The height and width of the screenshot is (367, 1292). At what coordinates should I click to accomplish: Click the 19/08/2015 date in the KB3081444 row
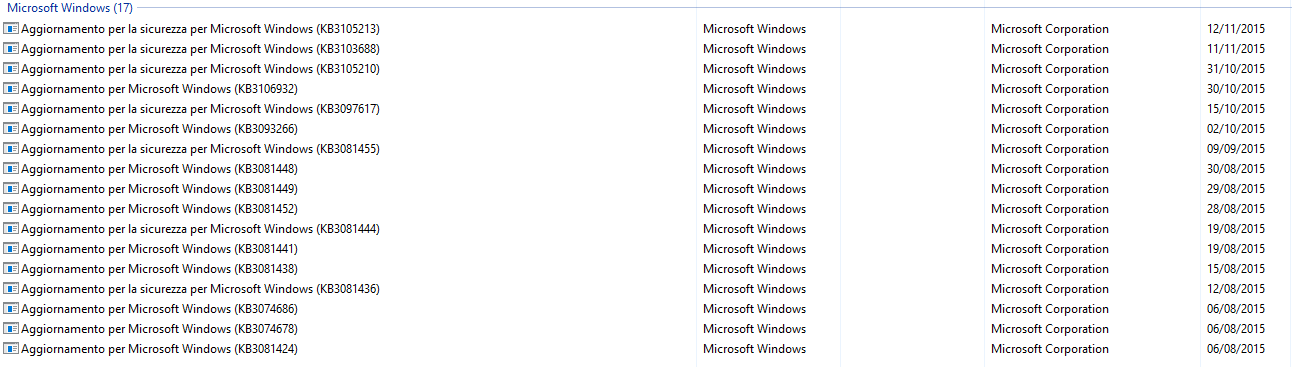tap(1236, 229)
